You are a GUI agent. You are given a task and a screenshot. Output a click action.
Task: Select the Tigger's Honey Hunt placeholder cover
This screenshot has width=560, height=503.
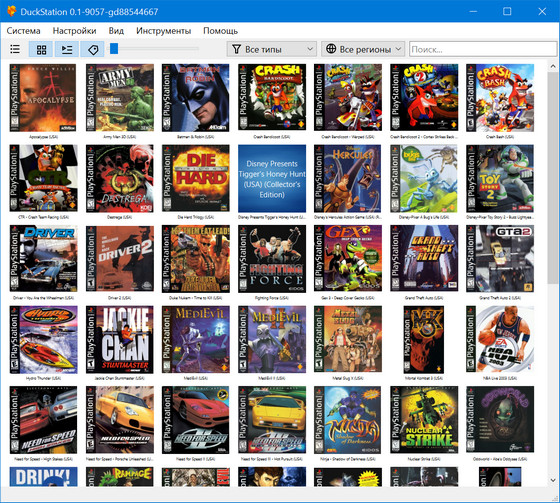pyautogui.click(x=272, y=178)
